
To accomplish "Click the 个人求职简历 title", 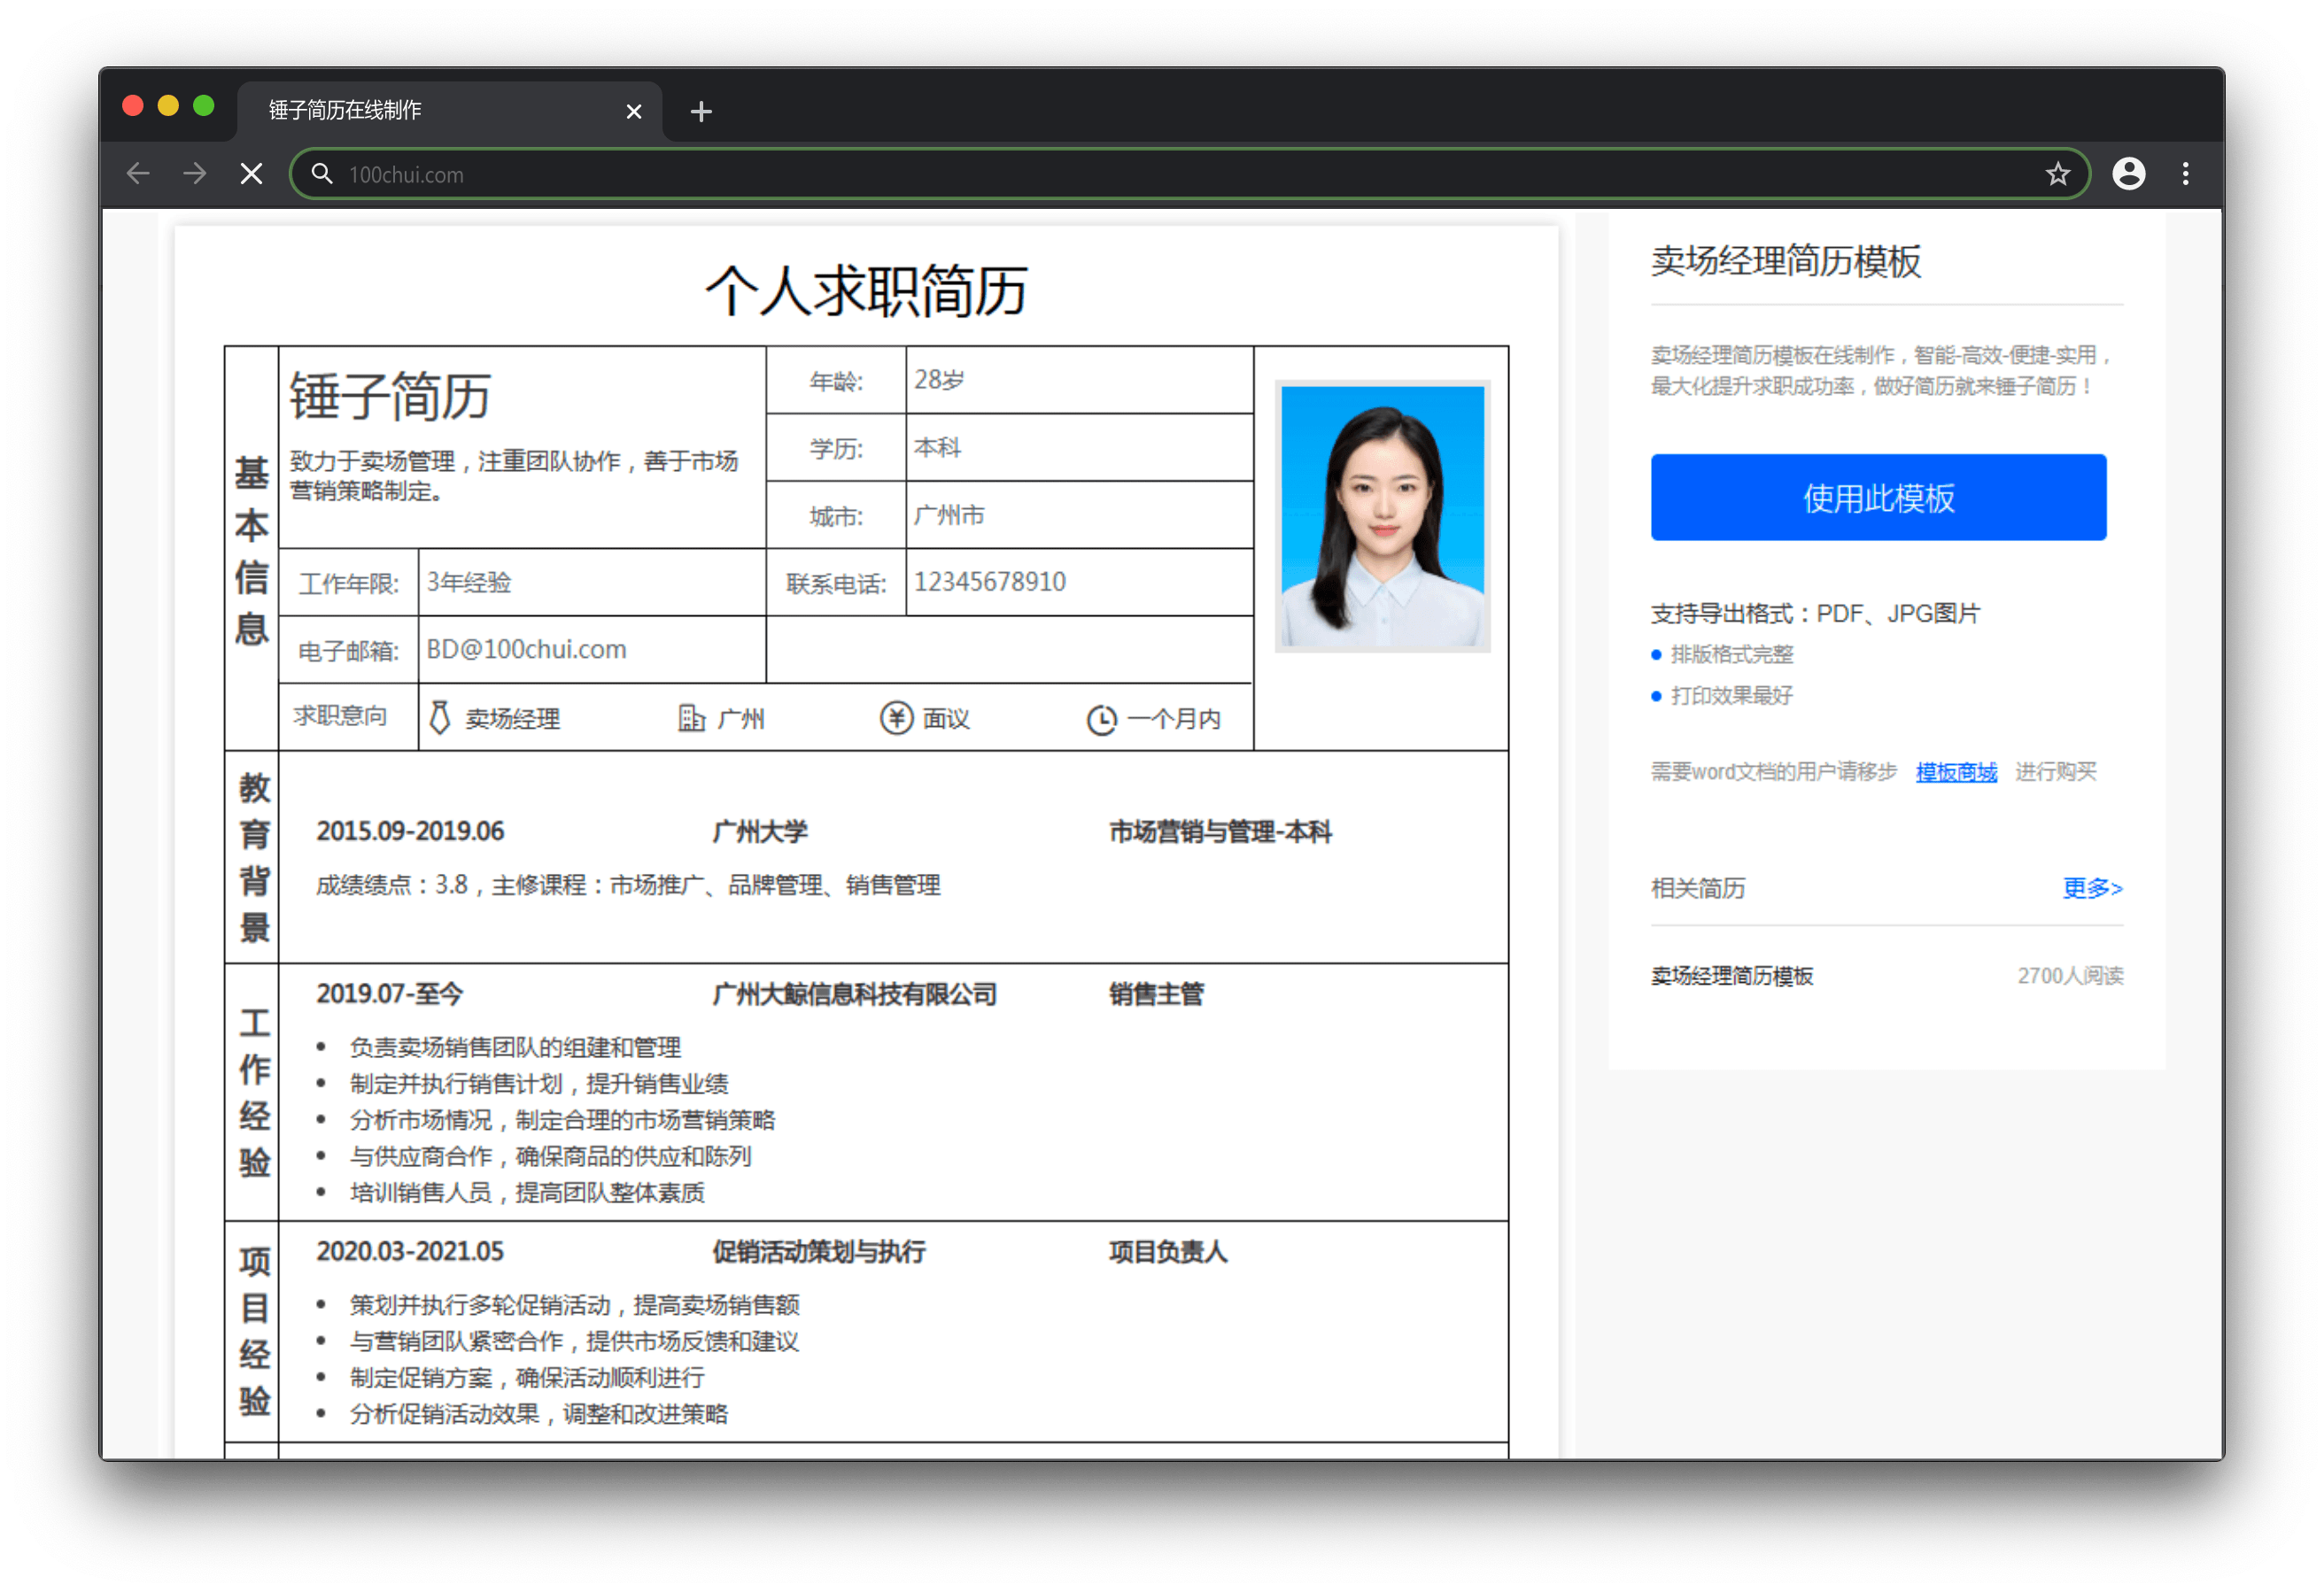I will coord(866,291).
